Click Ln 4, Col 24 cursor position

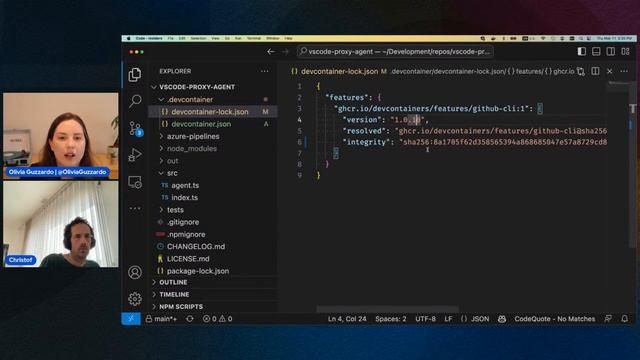point(347,319)
